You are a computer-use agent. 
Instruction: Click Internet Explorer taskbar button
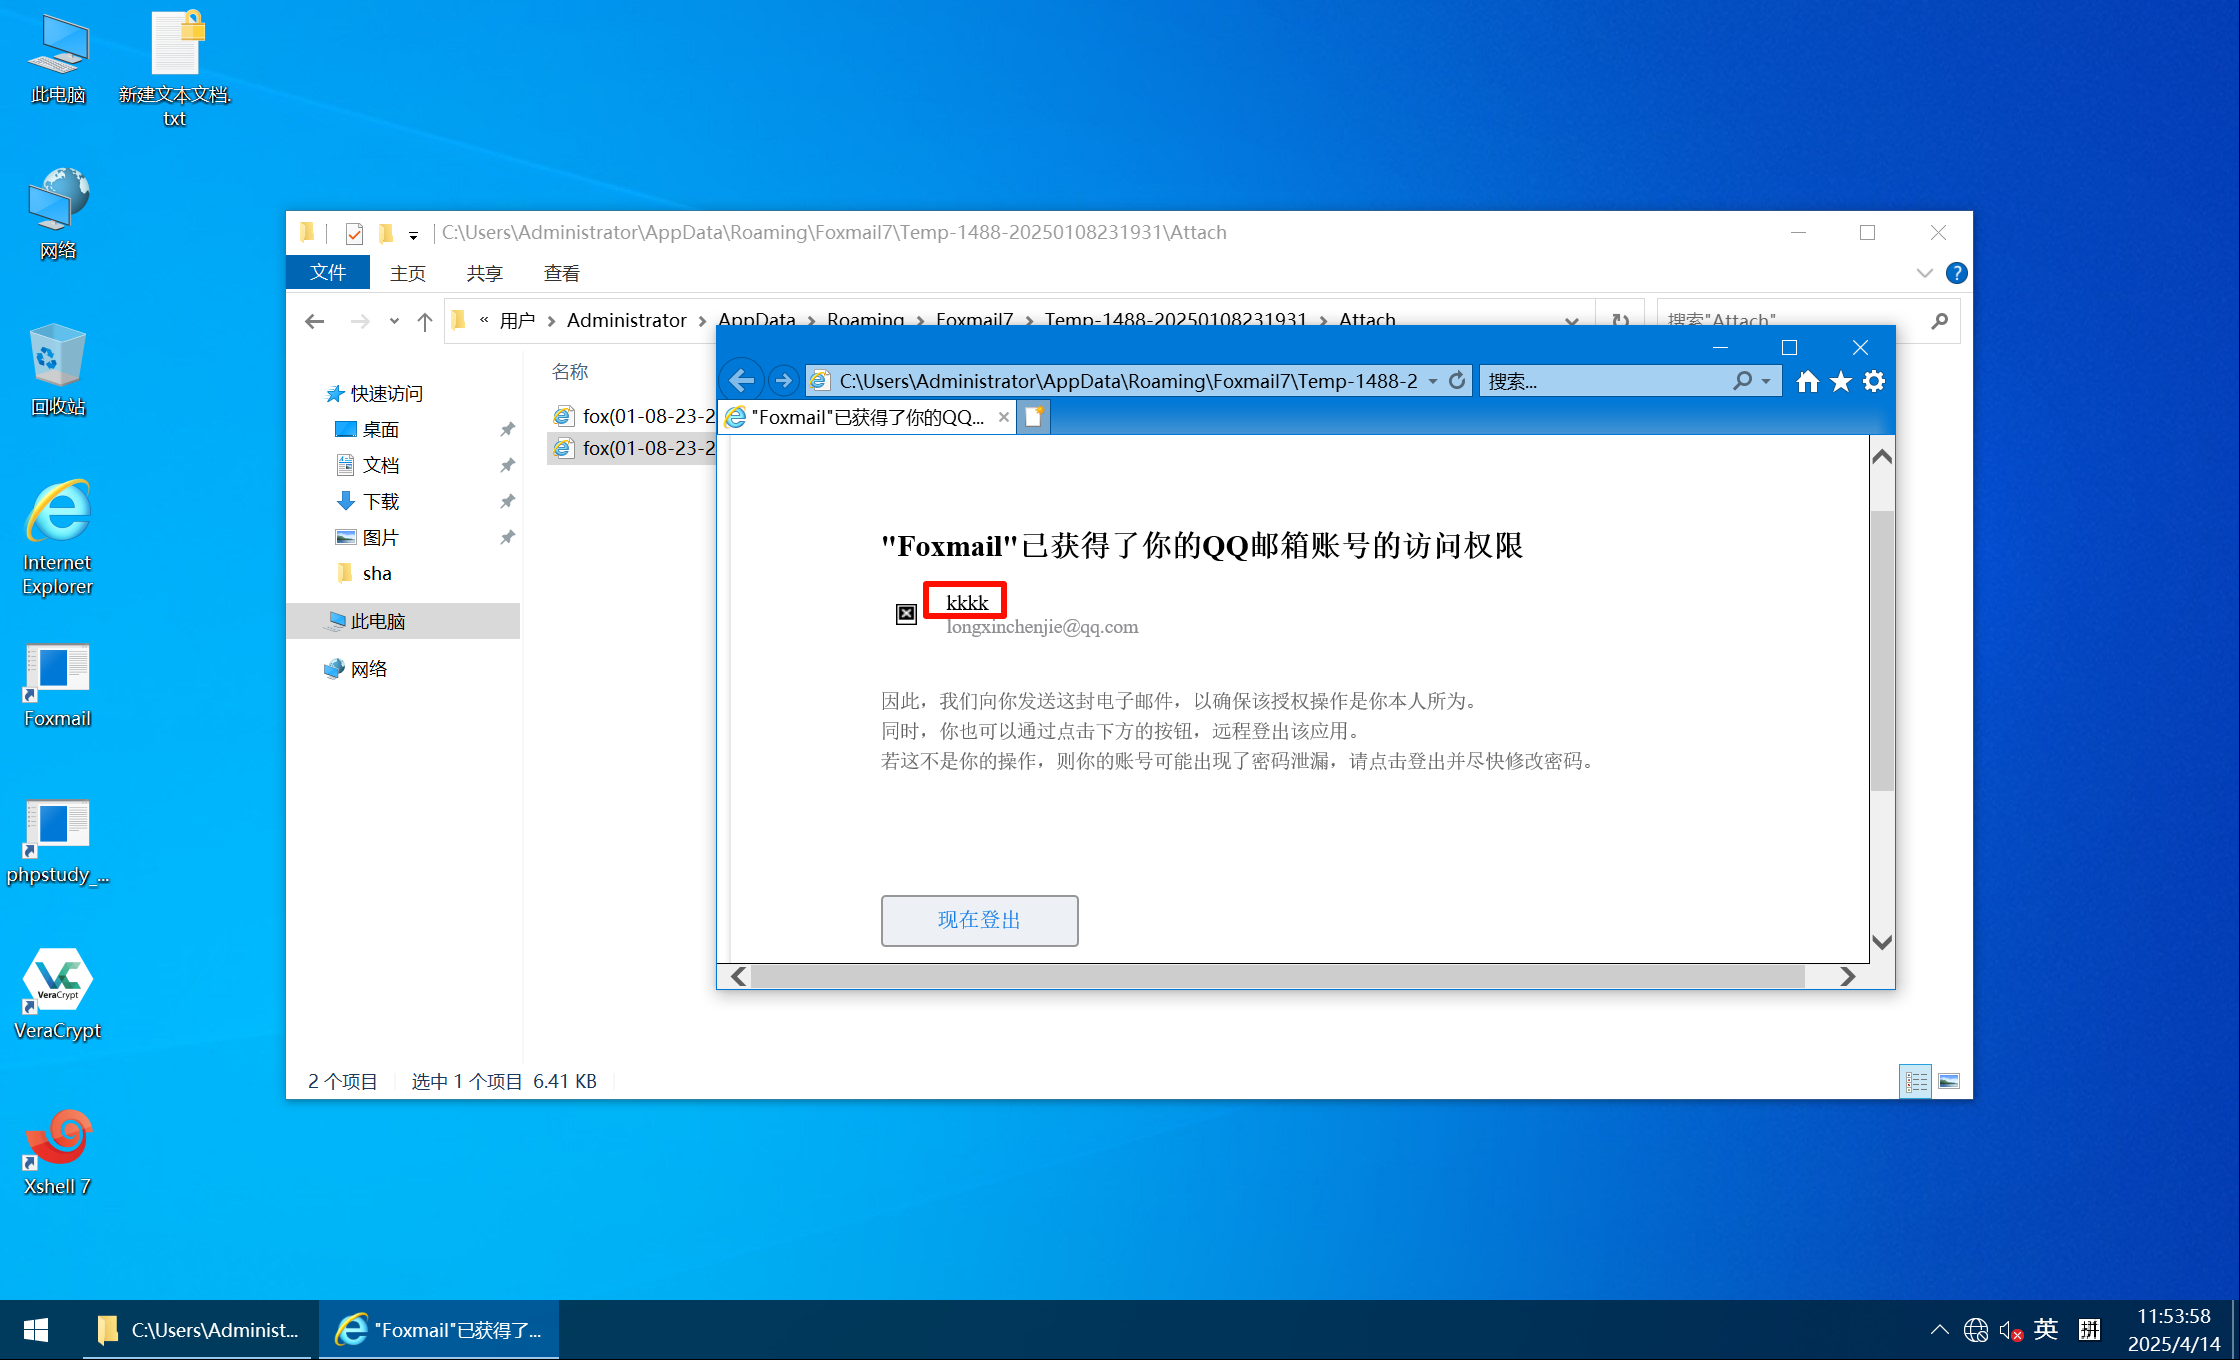click(x=439, y=1330)
